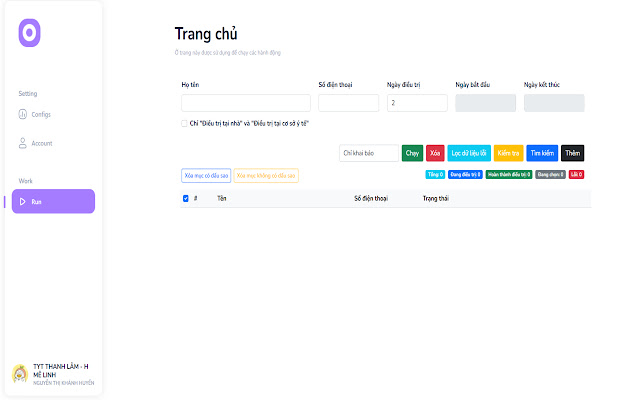
Task: Click the user avatar at bottom left
Action: (20, 373)
